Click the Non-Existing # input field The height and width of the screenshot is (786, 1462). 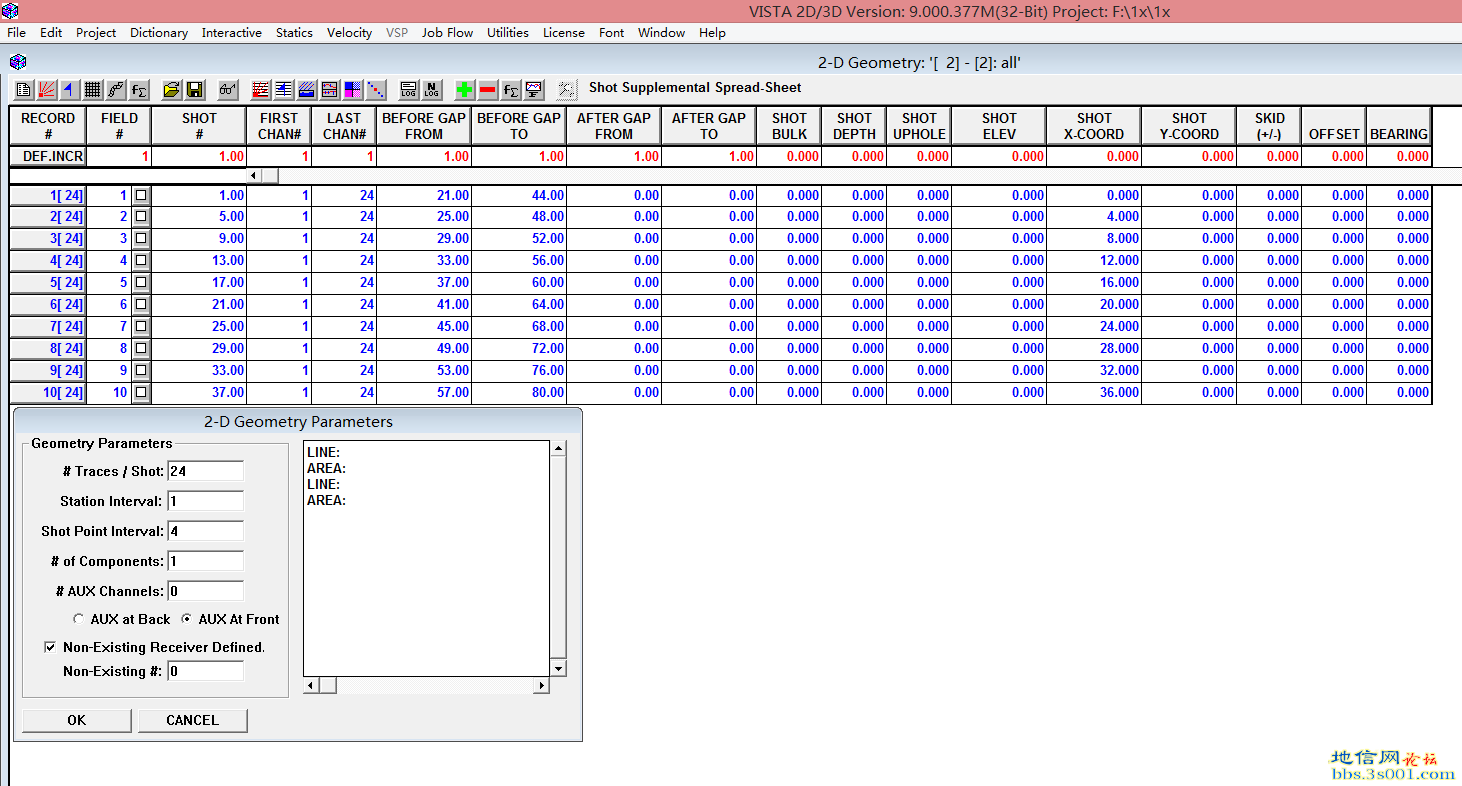pos(205,671)
